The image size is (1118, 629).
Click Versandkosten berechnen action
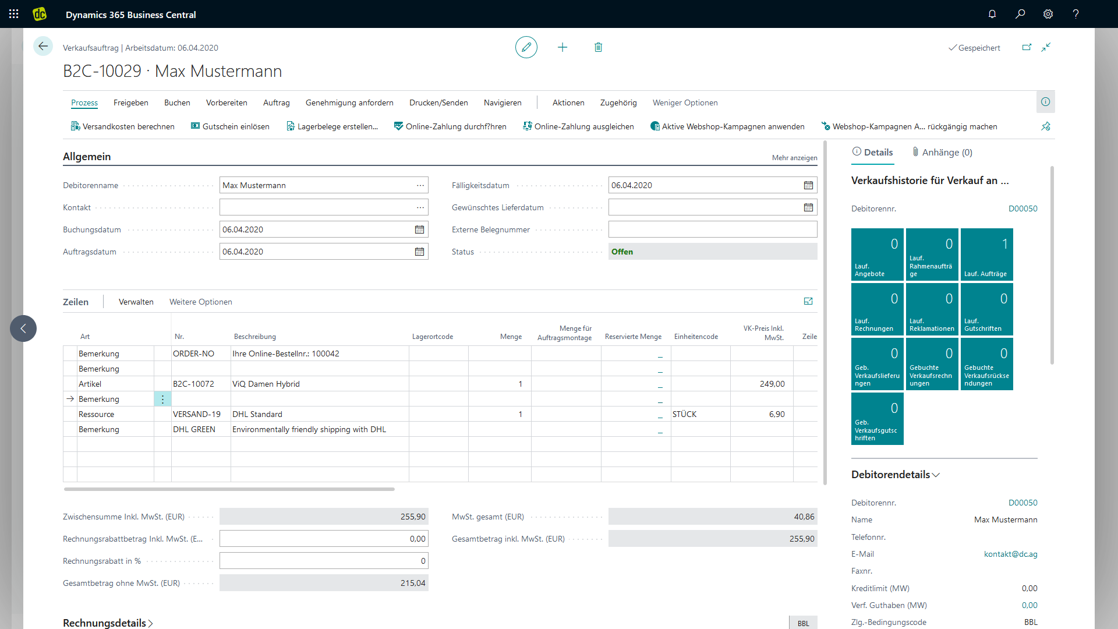coord(122,127)
